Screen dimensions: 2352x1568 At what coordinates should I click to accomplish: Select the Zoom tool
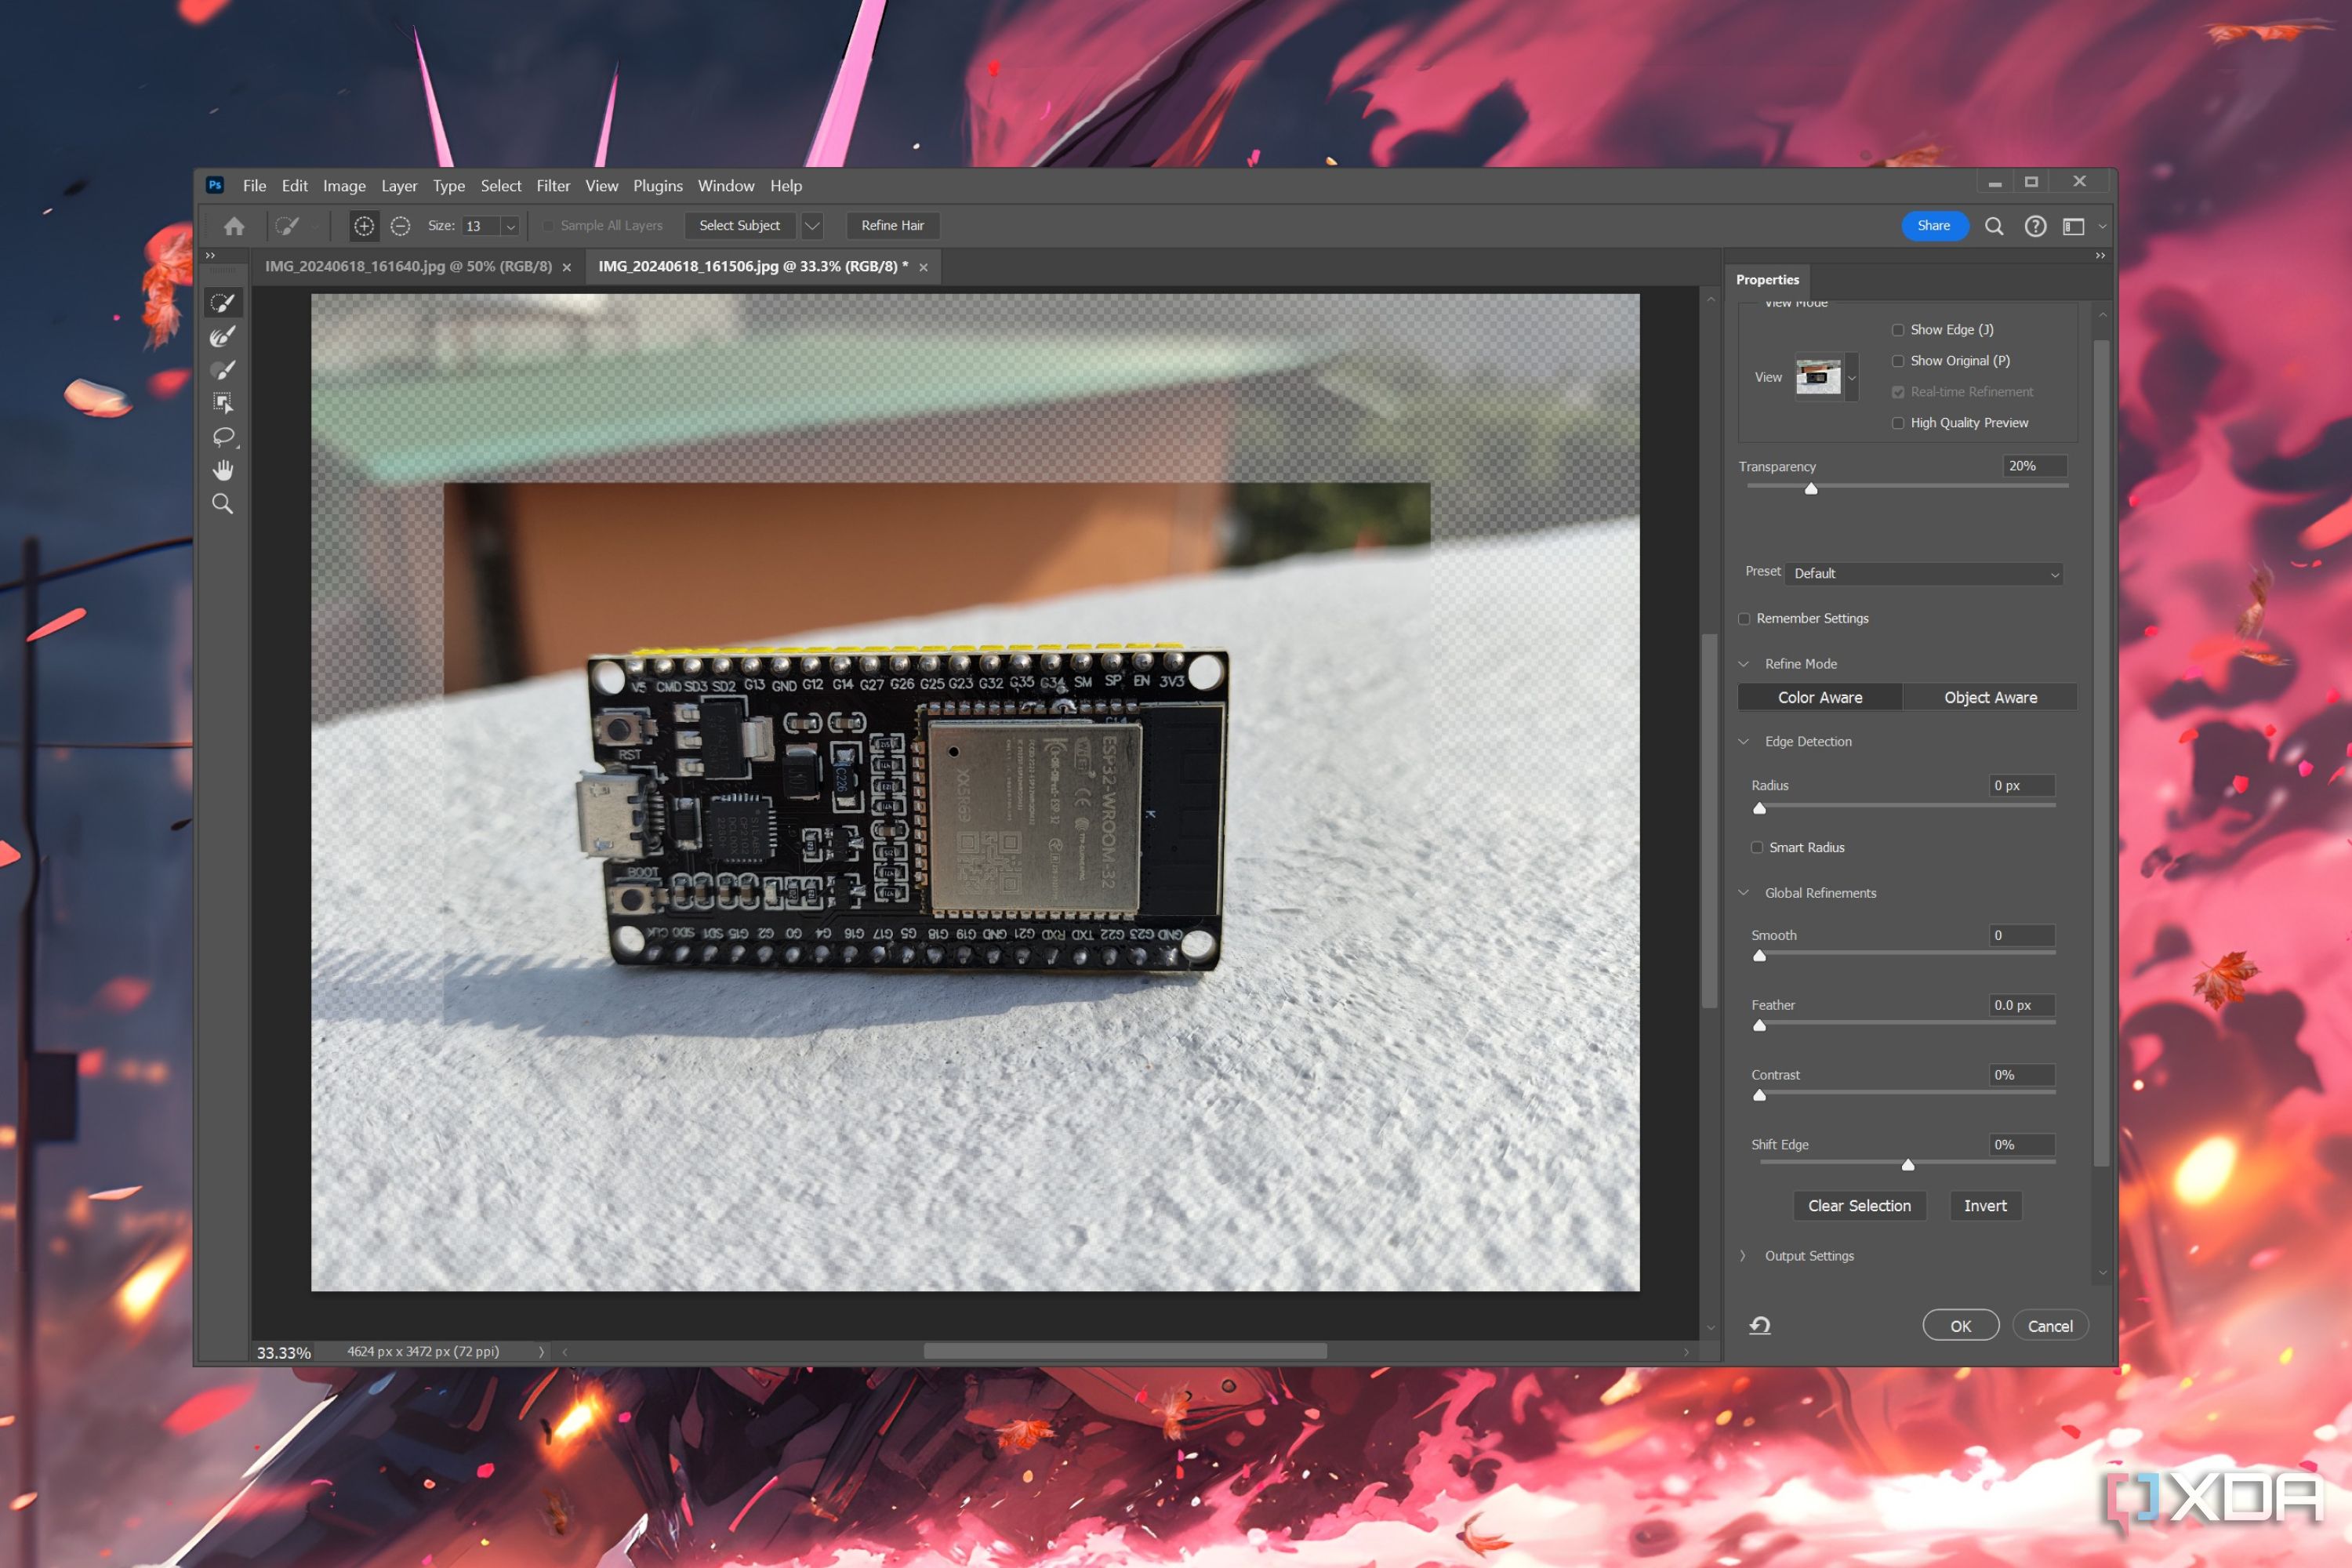click(223, 504)
